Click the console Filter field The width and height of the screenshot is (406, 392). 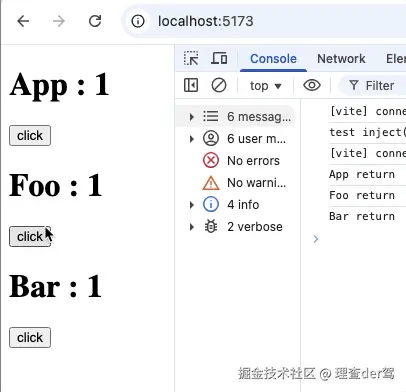click(x=373, y=86)
